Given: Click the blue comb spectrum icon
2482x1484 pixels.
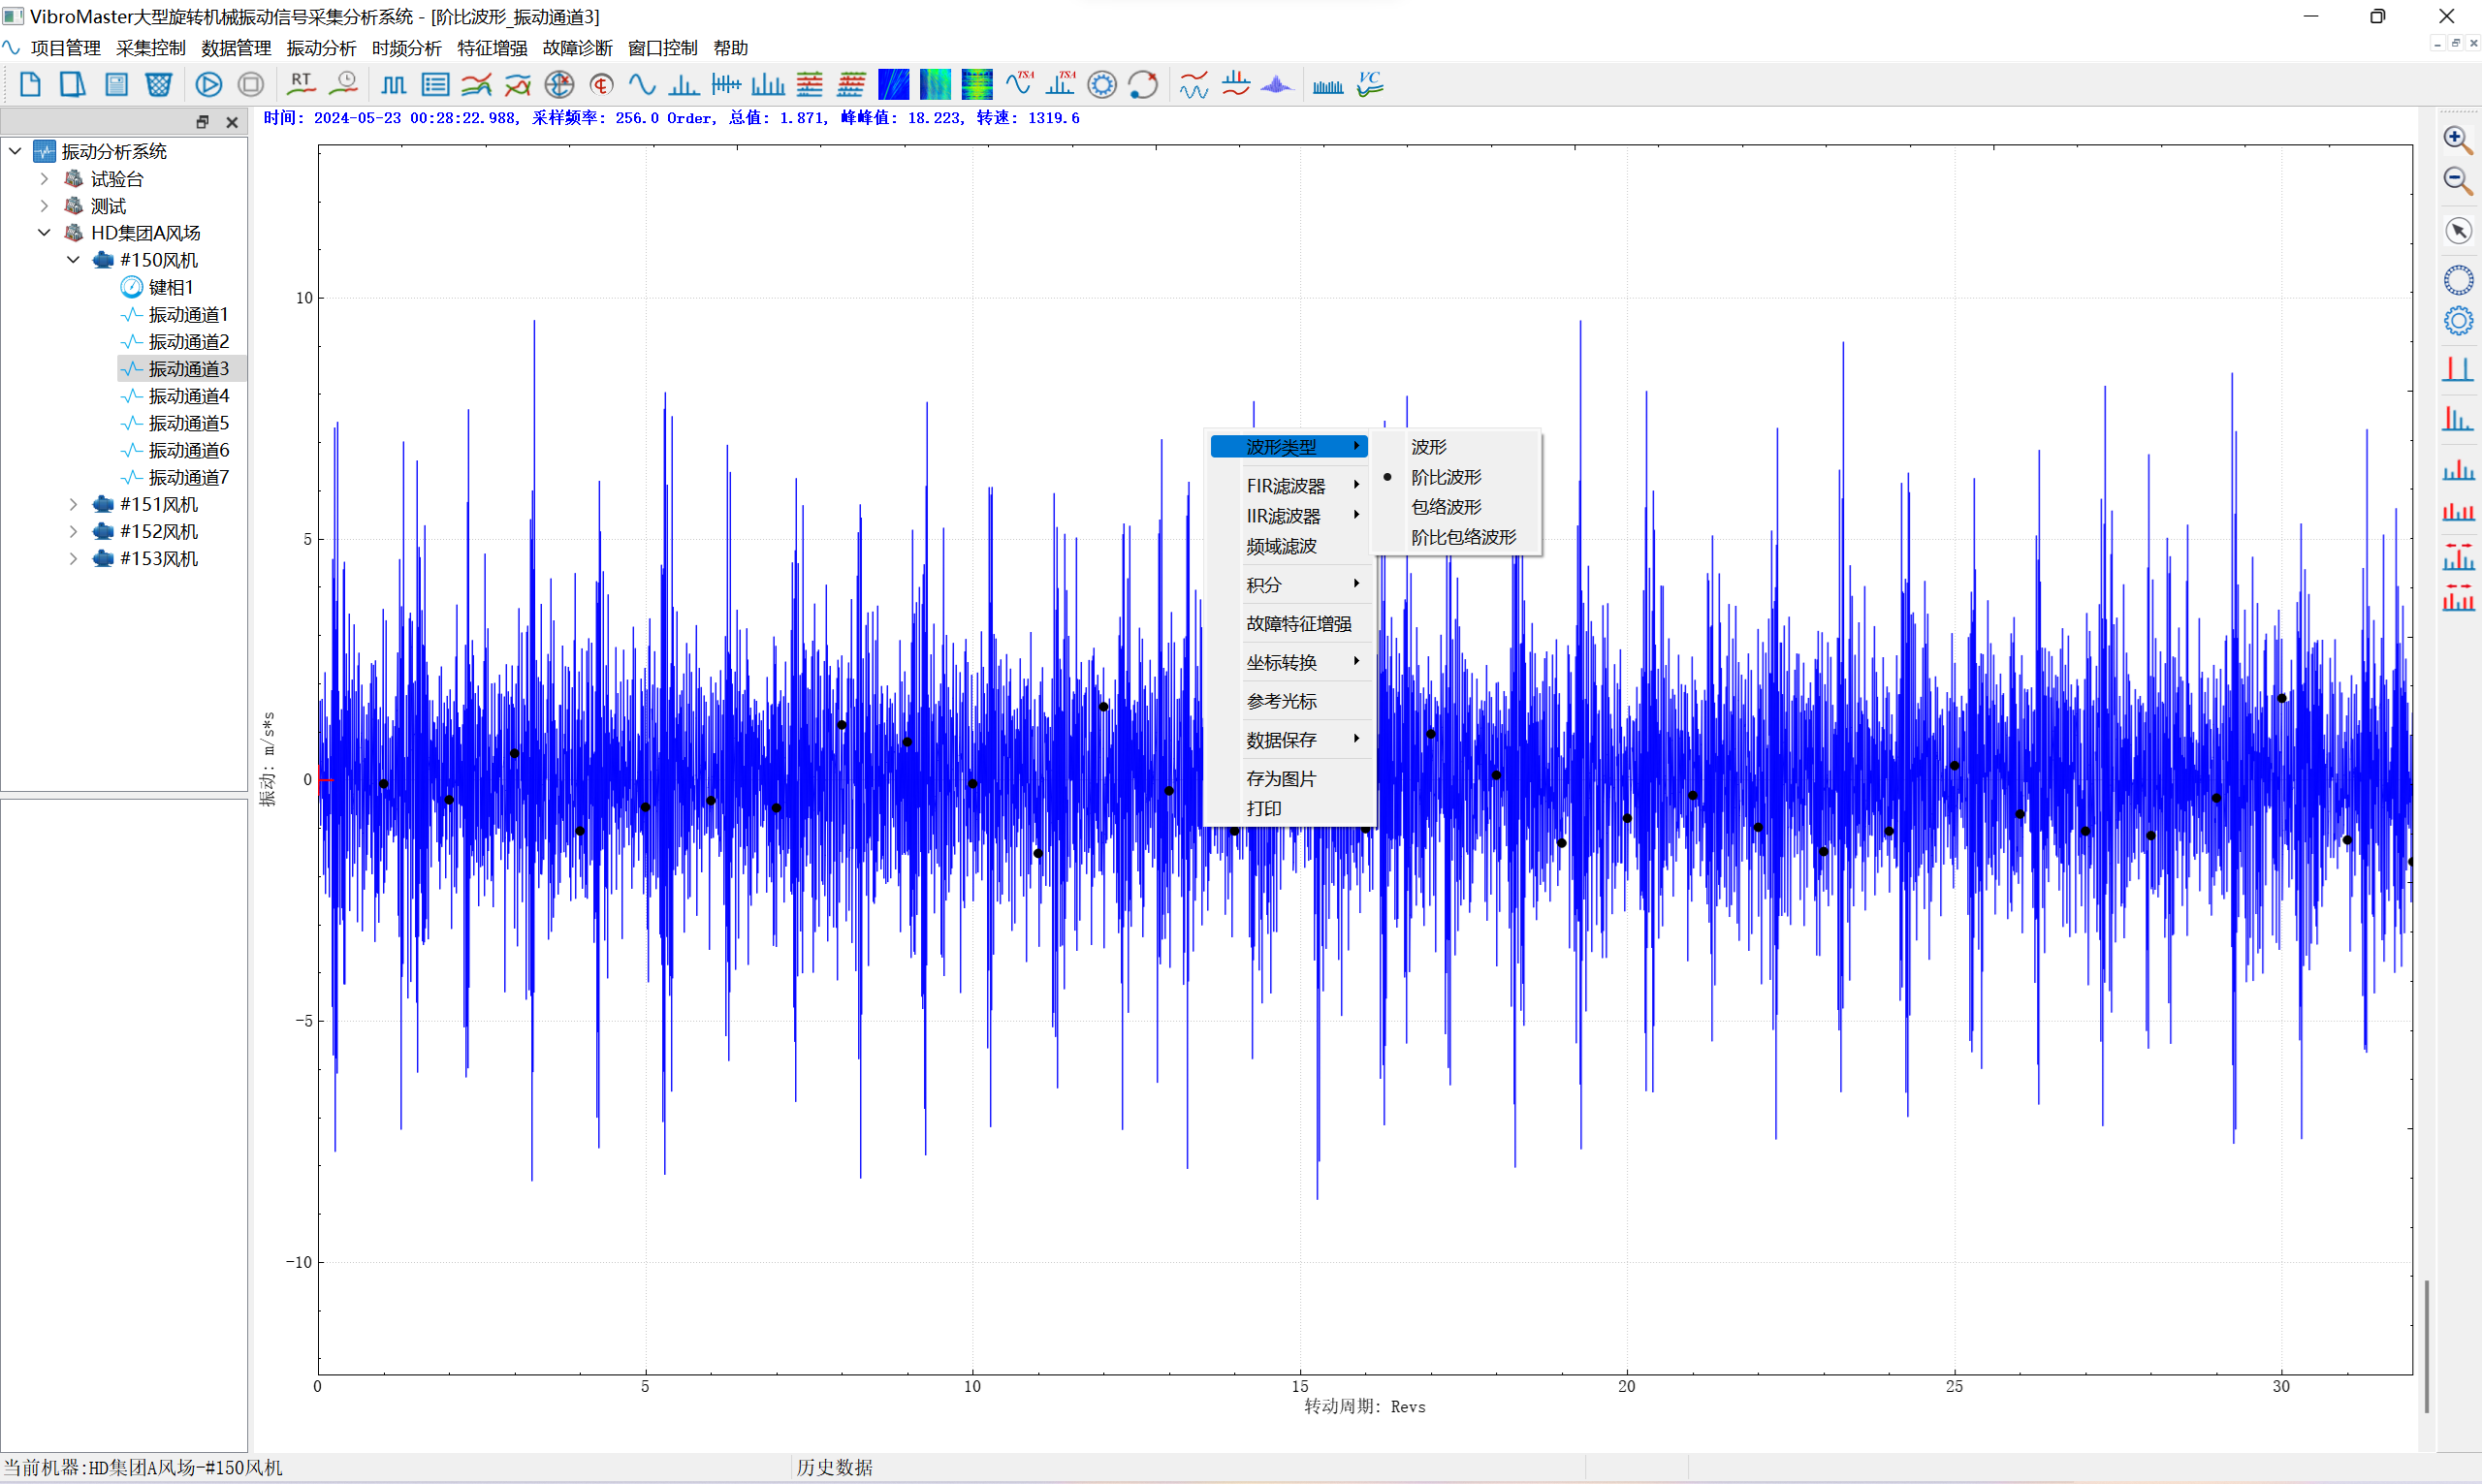Looking at the screenshot, I should [1328, 85].
